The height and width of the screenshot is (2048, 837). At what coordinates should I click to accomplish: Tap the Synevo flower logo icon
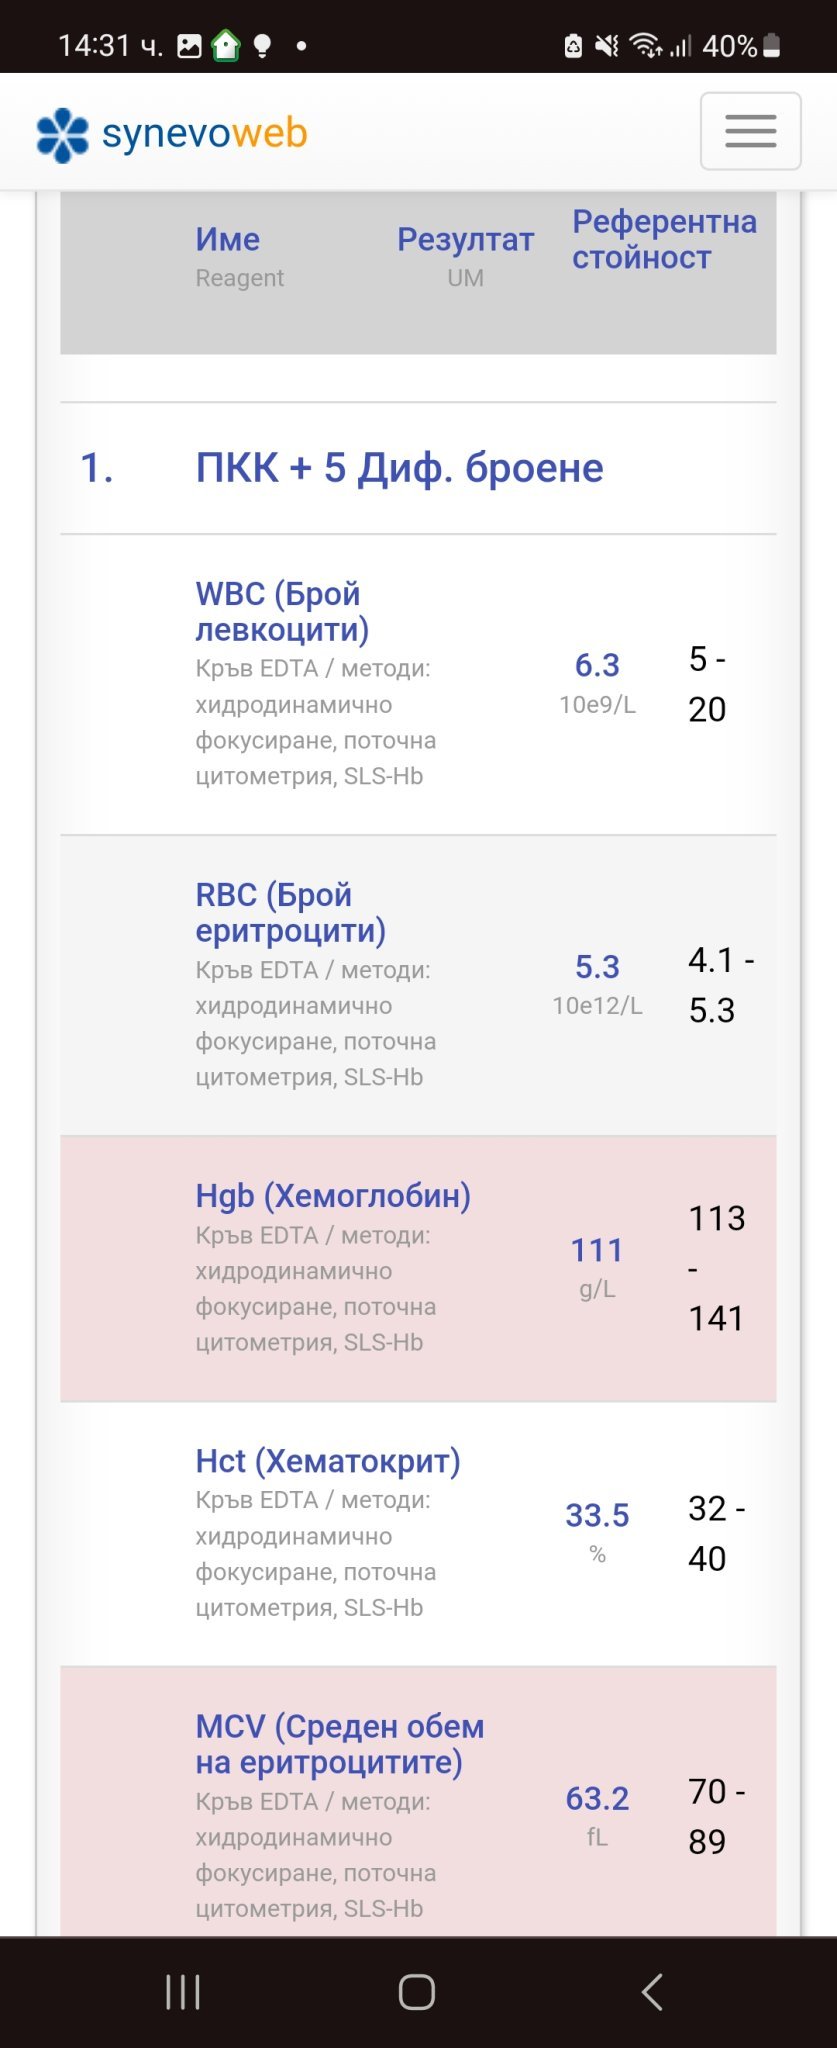click(62, 134)
